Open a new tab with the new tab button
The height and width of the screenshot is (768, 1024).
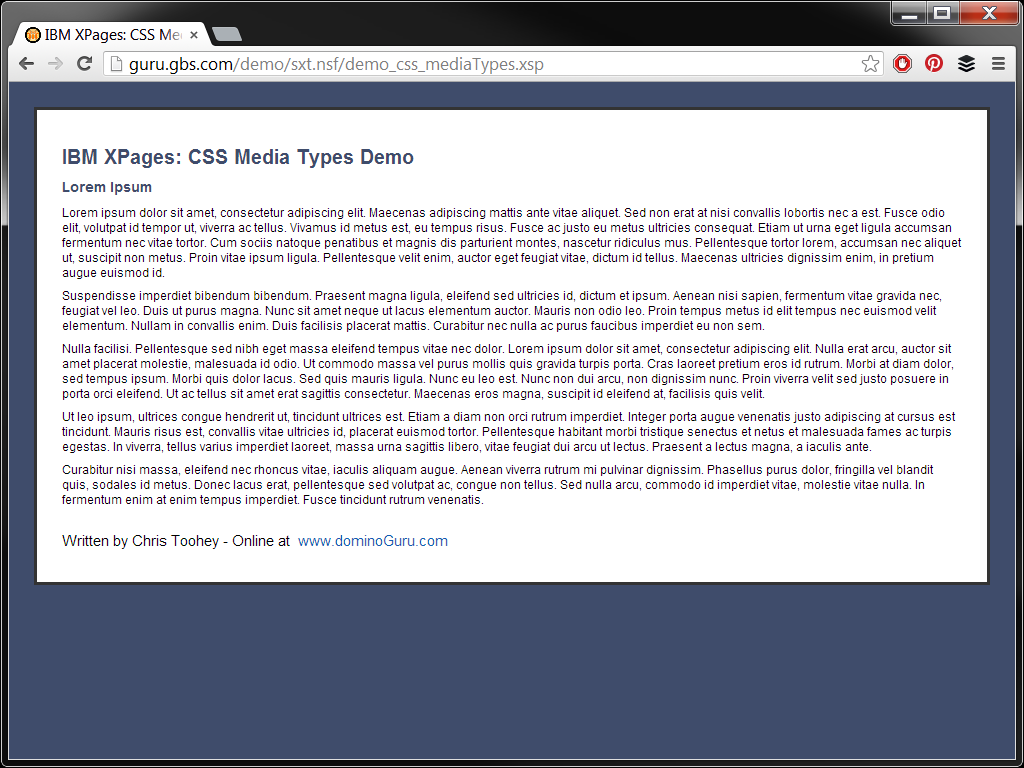(x=227, y=35)
